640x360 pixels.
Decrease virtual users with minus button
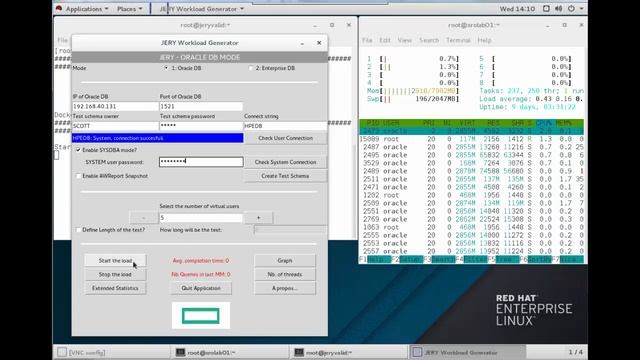click(144, 218)
